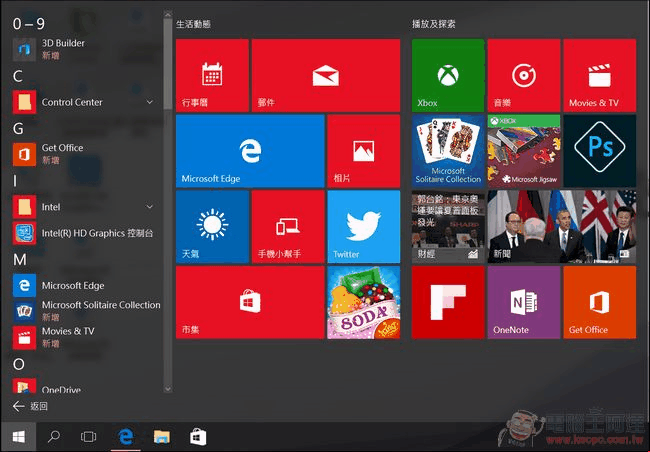The width and height of the screenshot is (650, 452).
Task: Click the Get Office tile
Action: (599, 302)
